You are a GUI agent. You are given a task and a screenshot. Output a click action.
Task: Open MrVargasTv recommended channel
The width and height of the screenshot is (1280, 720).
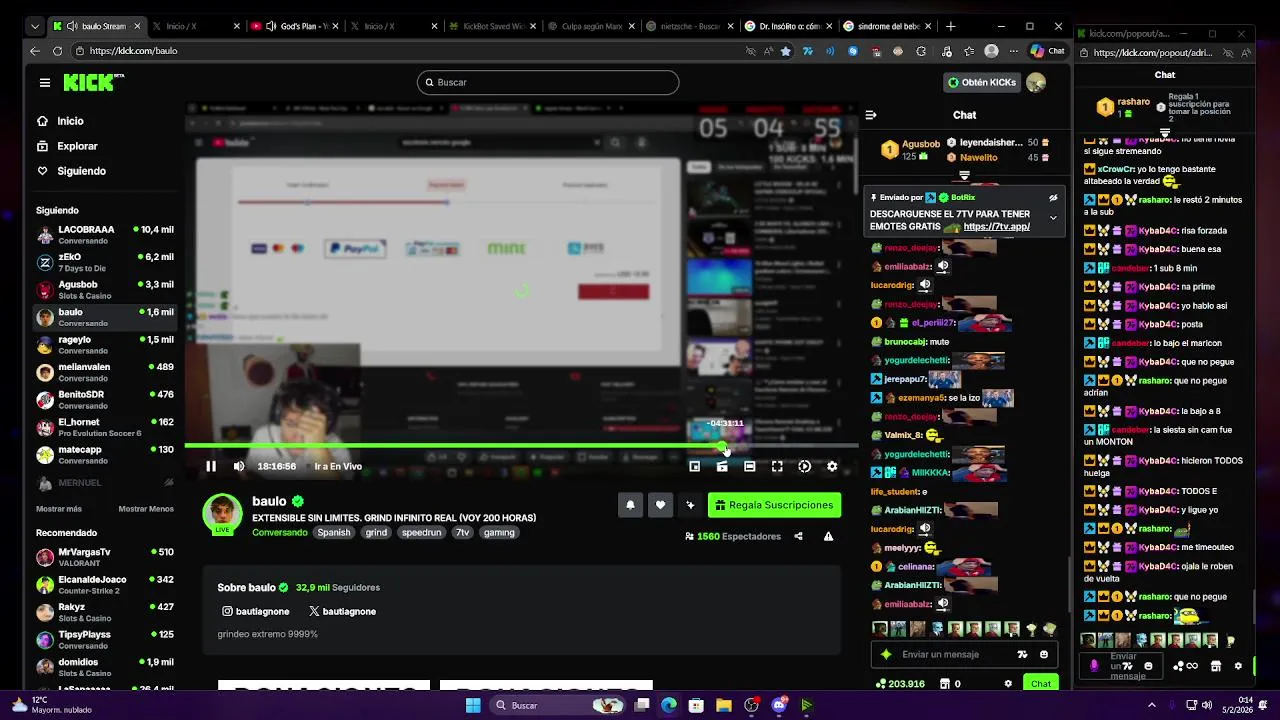[105, 557]
